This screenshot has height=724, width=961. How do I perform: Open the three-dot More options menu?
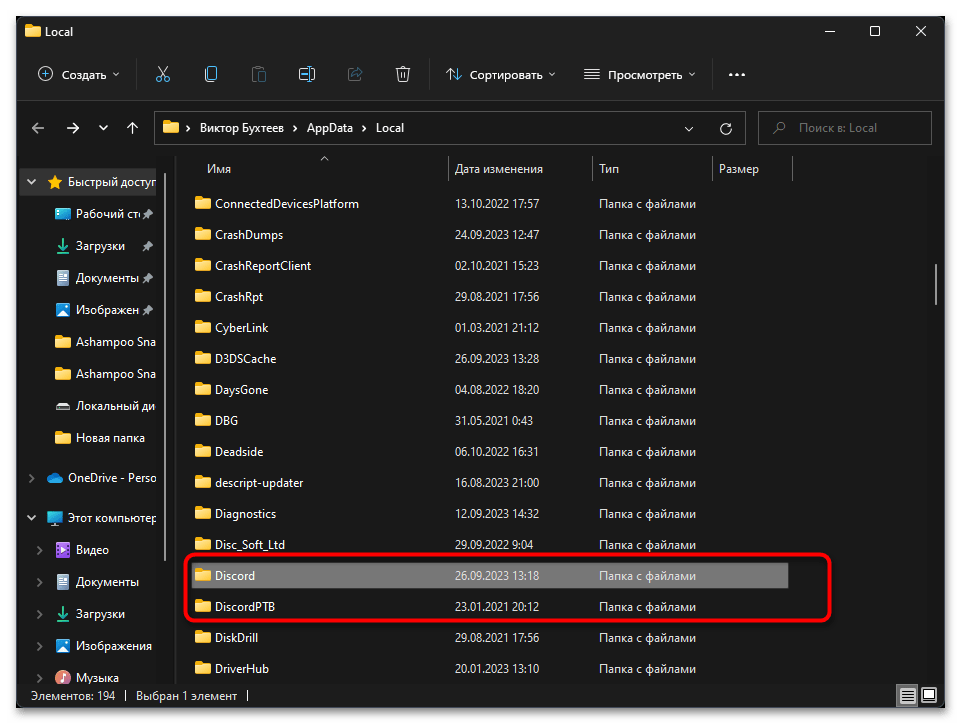click(x=737, y=74)
